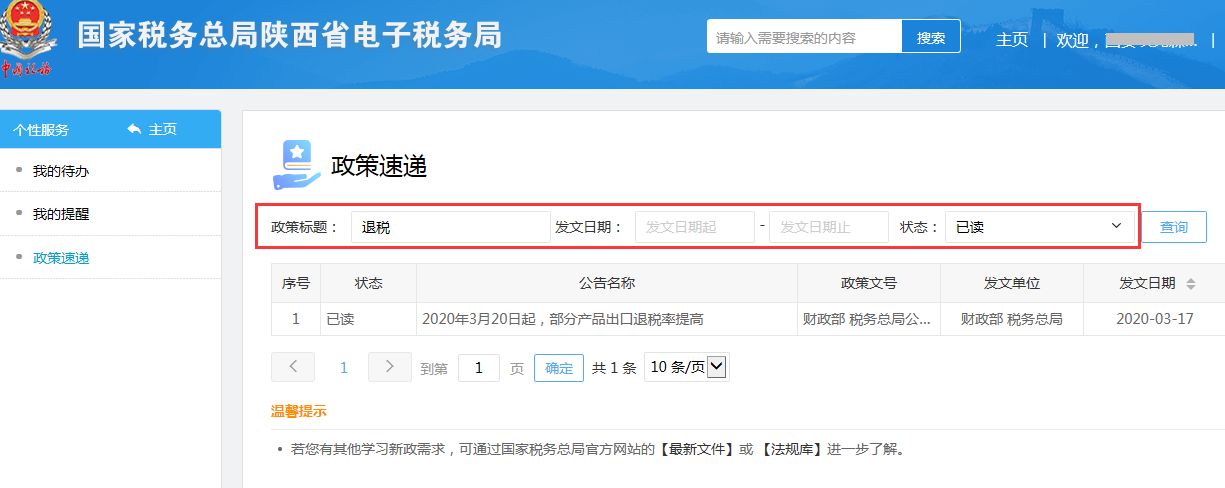Select page number 1 in pagination
The width and height of the screenshot is (1225, 488).
[x=343, y=368]
